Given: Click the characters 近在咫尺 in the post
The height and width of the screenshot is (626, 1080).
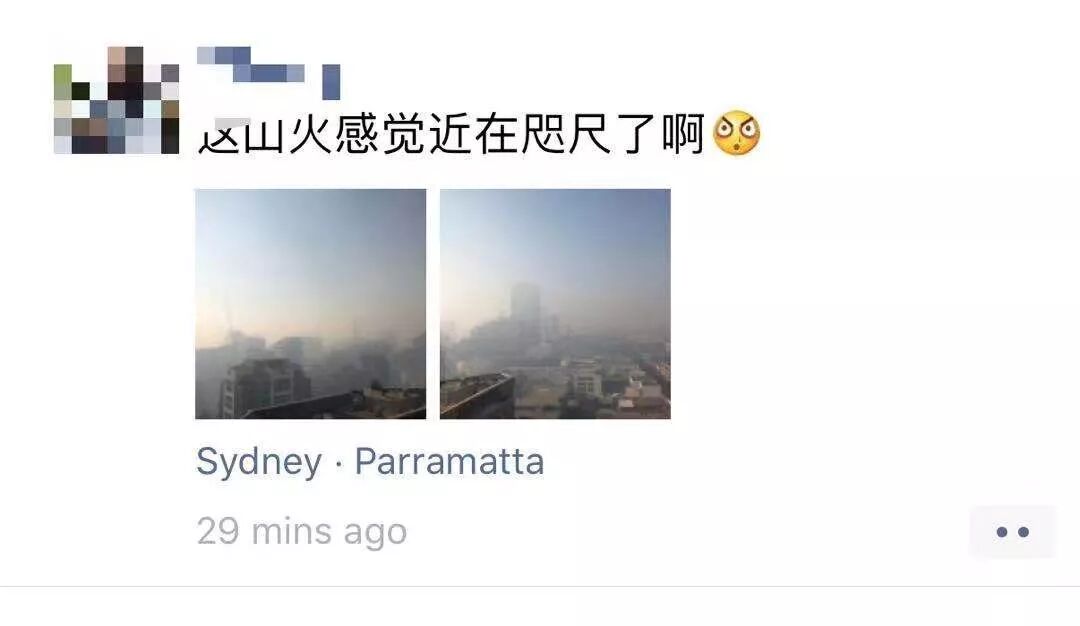Looking at the screenshot, I should (x=520, y=134).
